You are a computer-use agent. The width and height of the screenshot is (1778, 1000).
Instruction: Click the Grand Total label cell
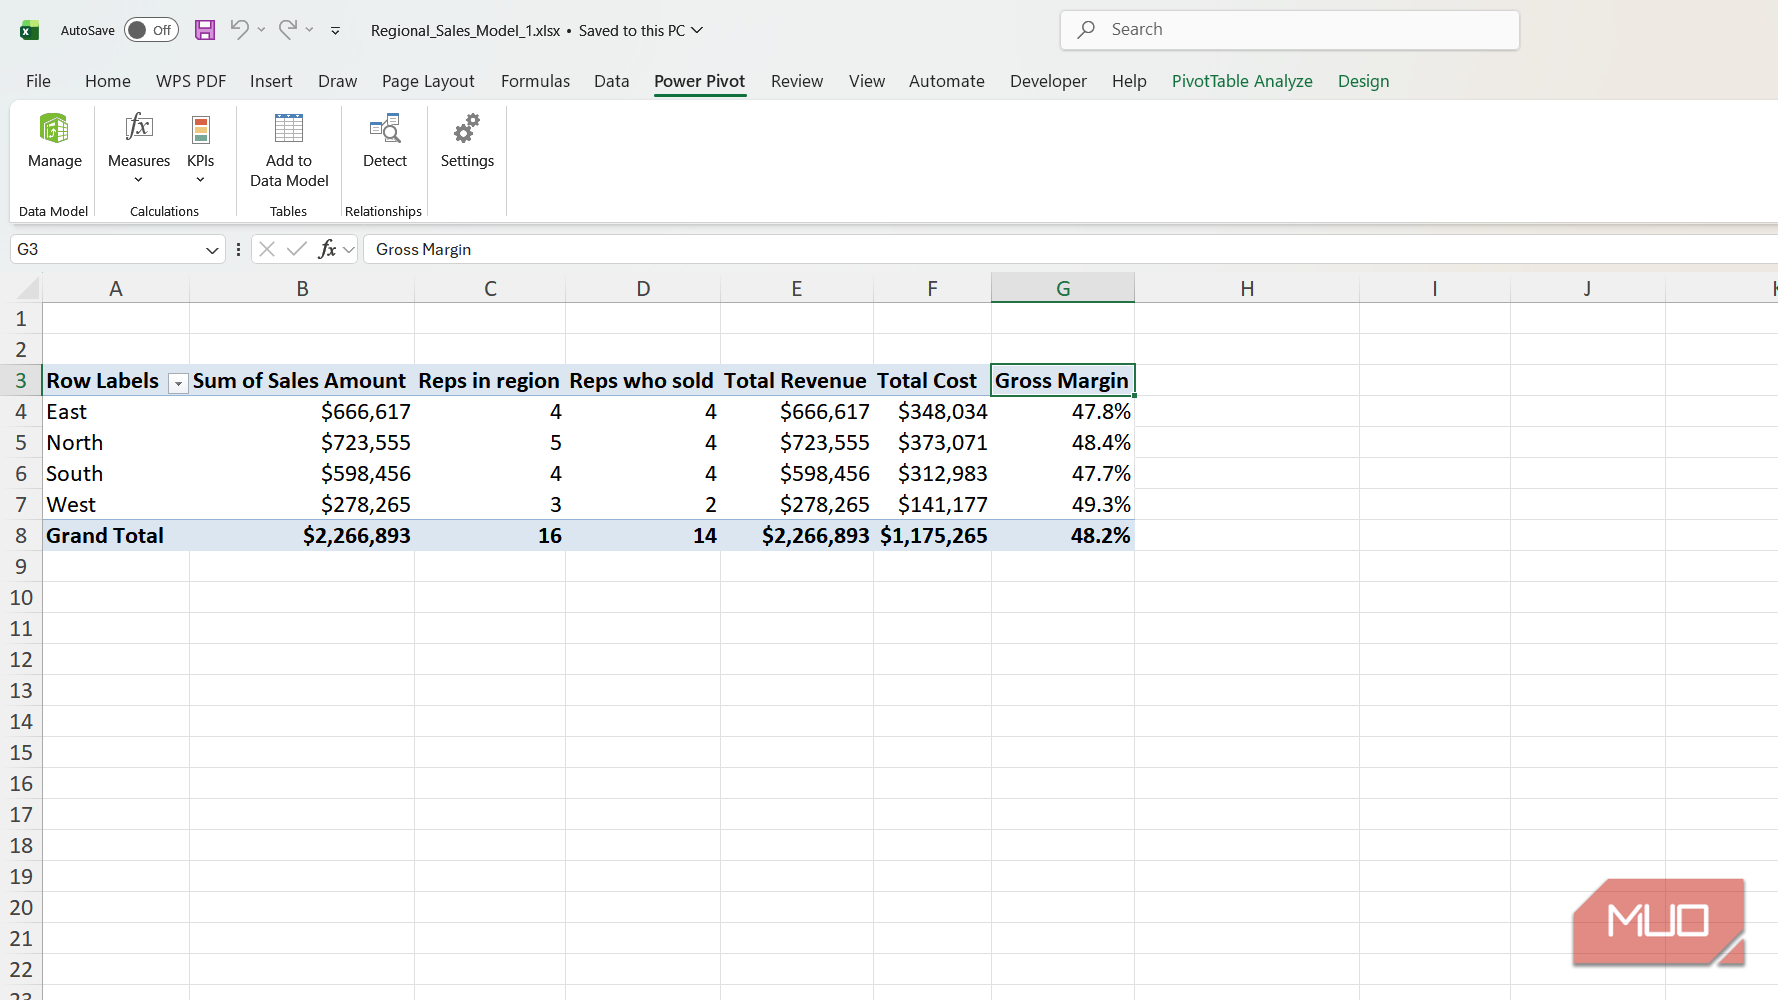pos(116,535)
